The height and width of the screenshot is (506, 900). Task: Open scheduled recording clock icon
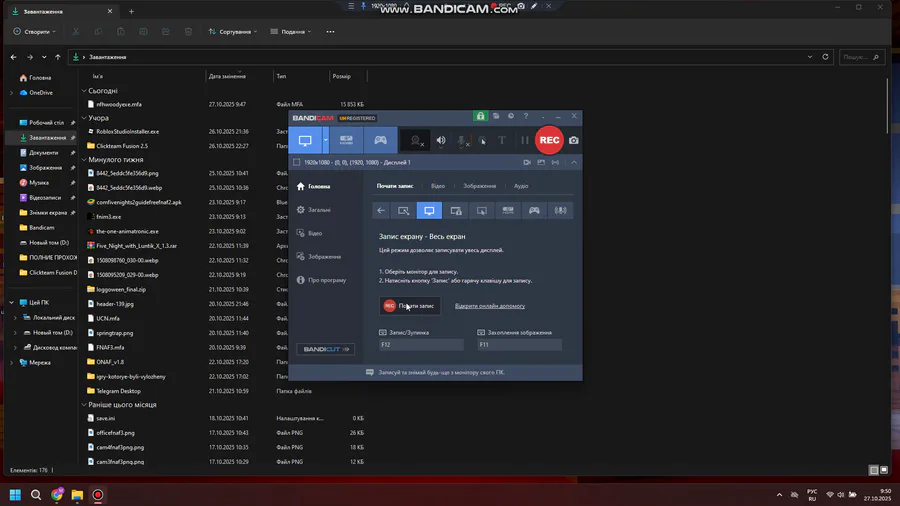(511, 116)
